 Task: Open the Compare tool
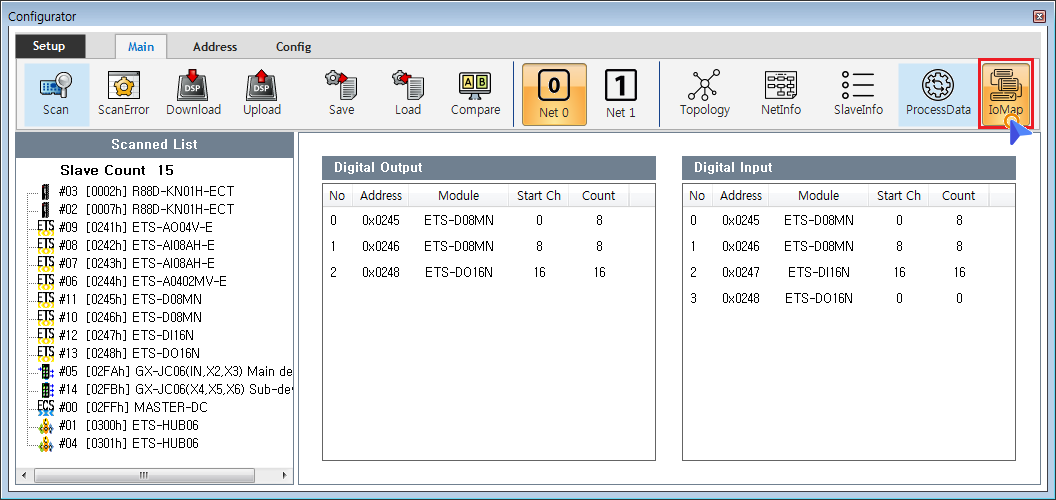click(x=475, y=94)
